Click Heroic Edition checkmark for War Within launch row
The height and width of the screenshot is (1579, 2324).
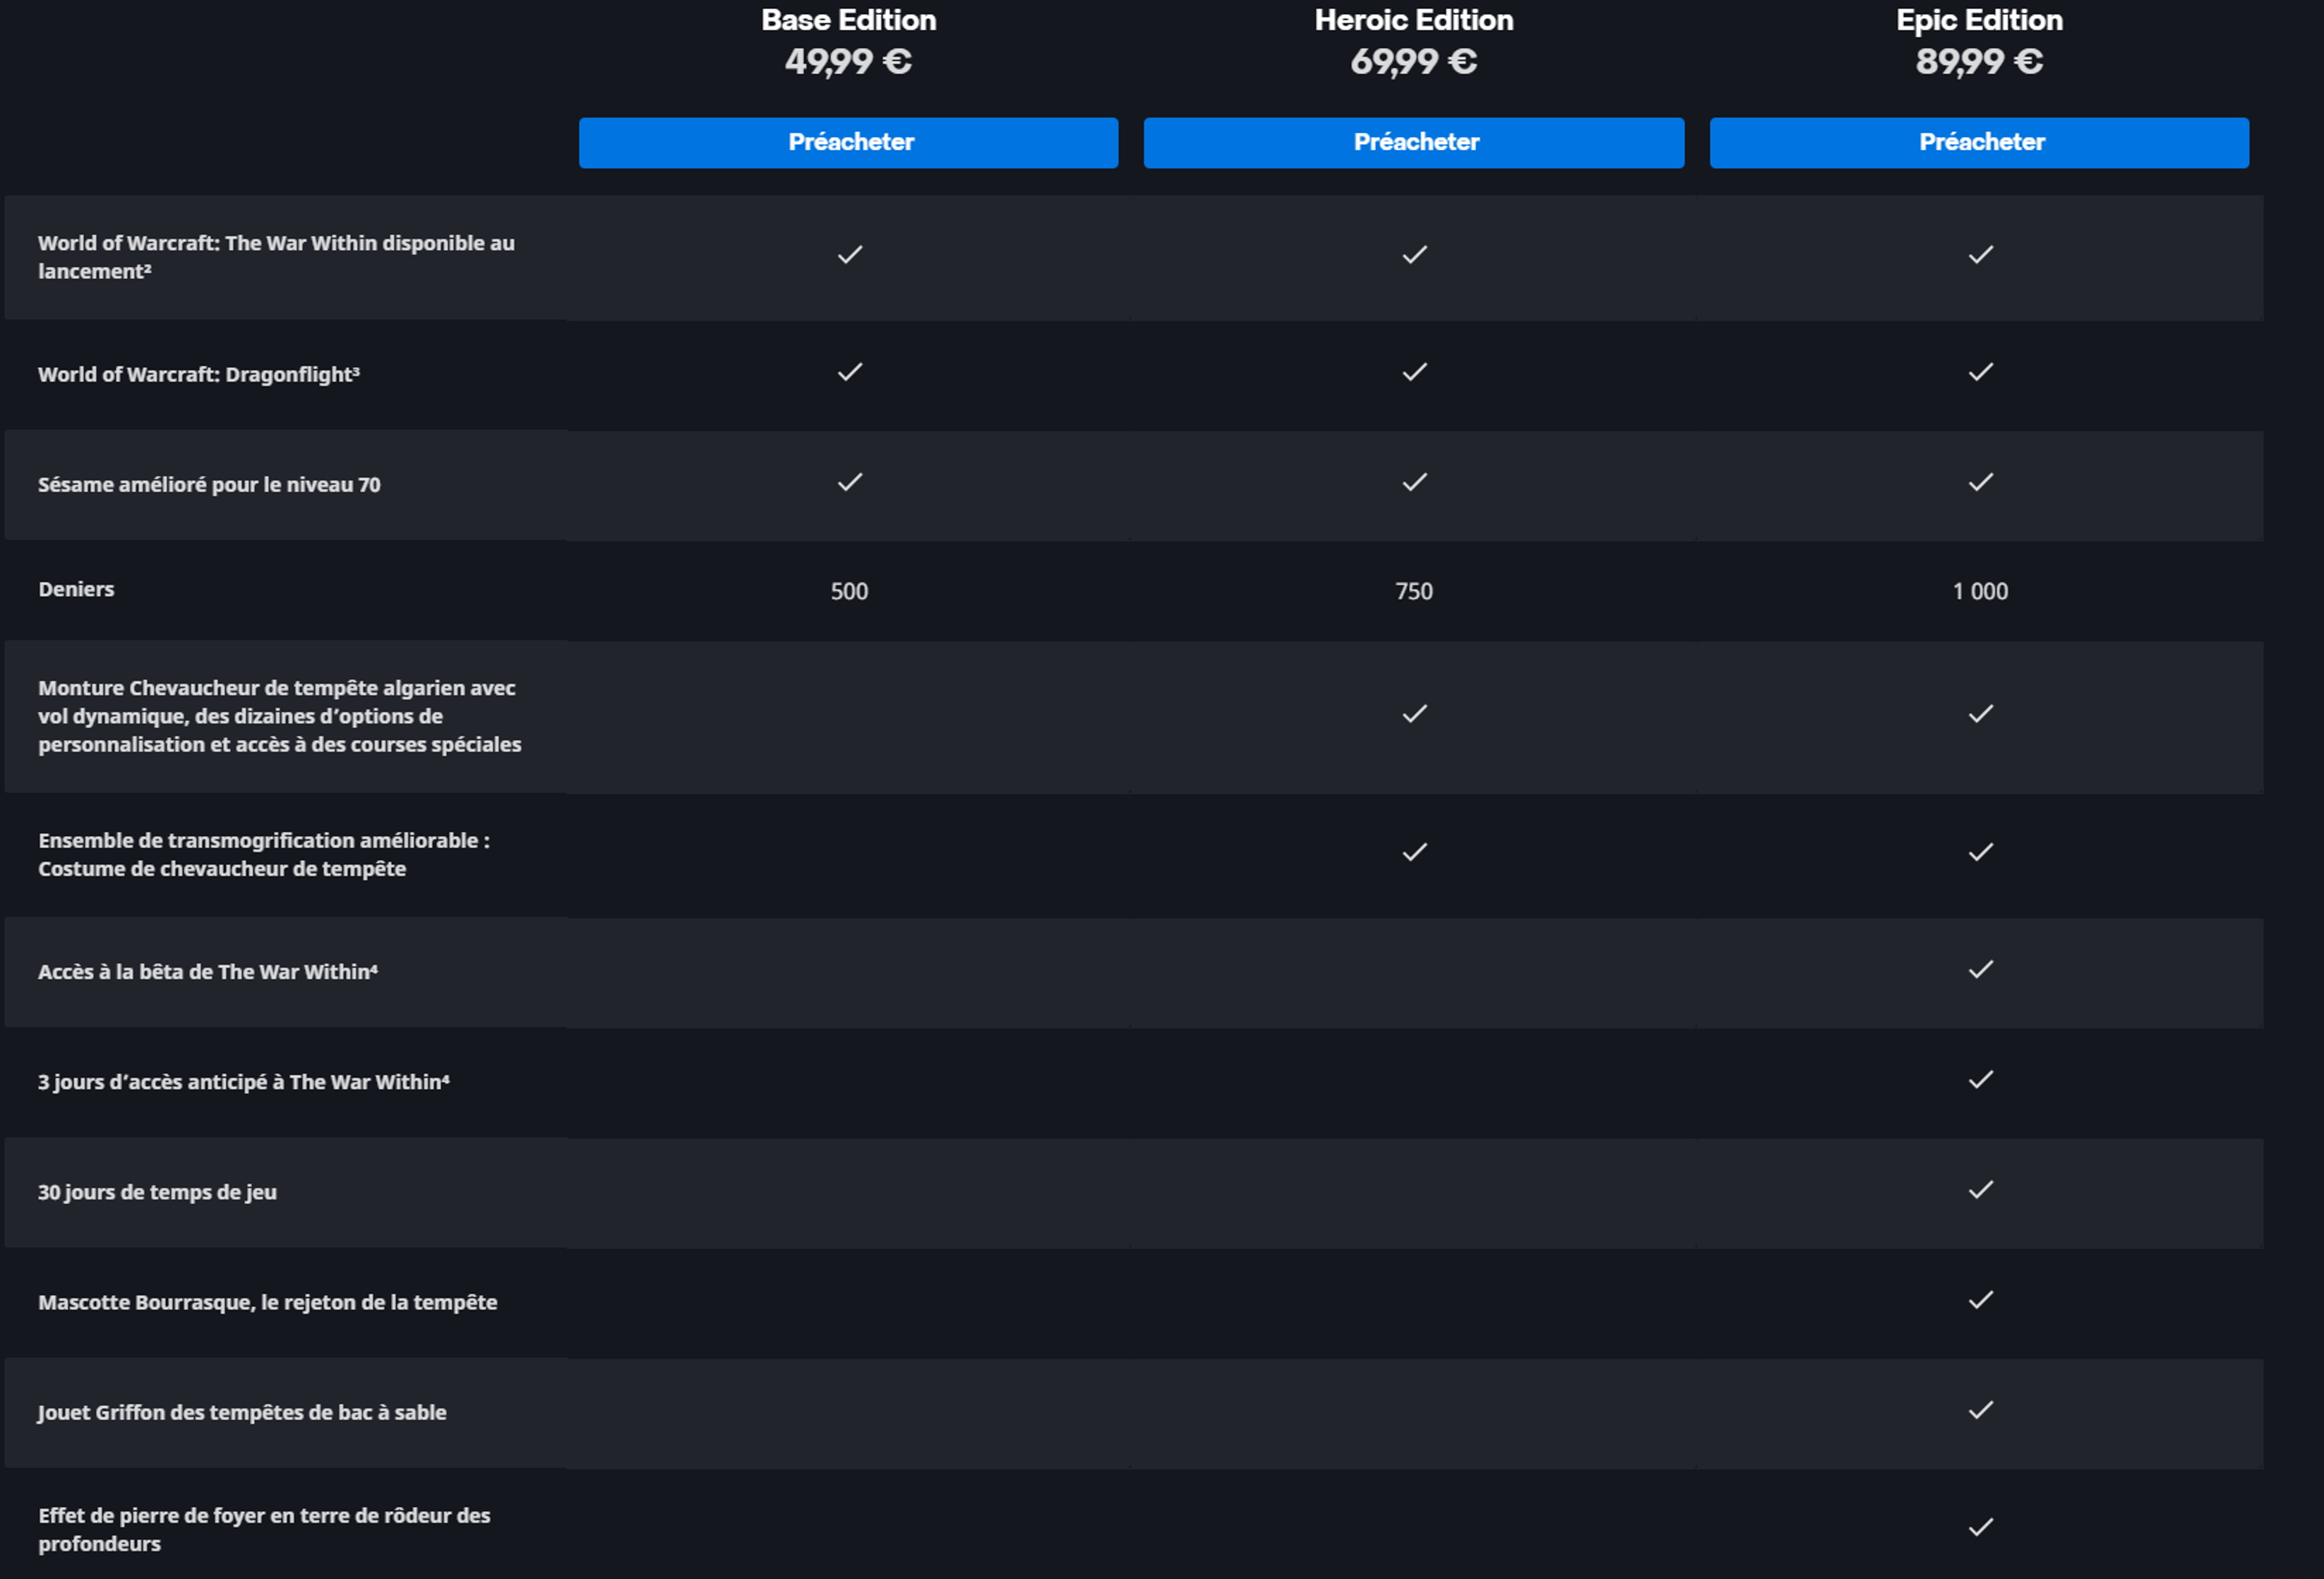pyautogui.click(x=1415, y=255)
